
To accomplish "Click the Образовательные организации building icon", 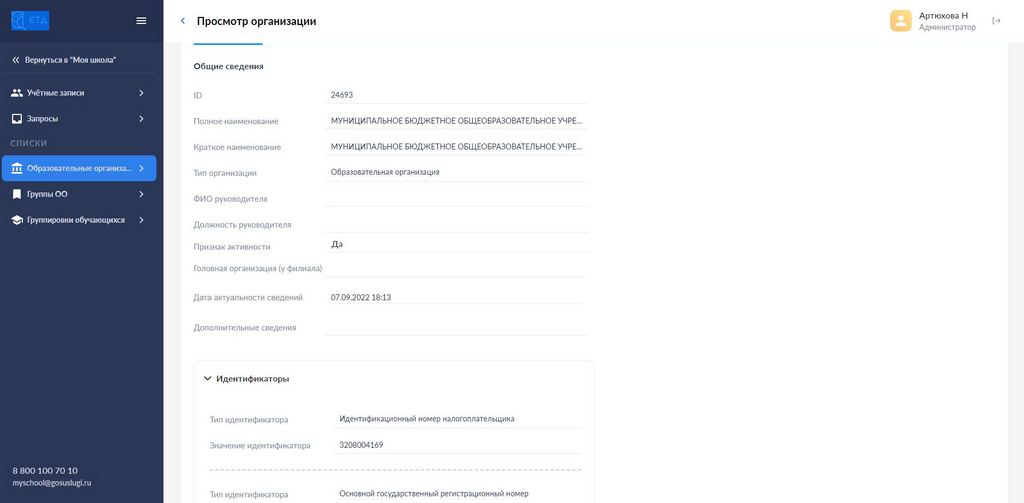I will tap(17, 169).
